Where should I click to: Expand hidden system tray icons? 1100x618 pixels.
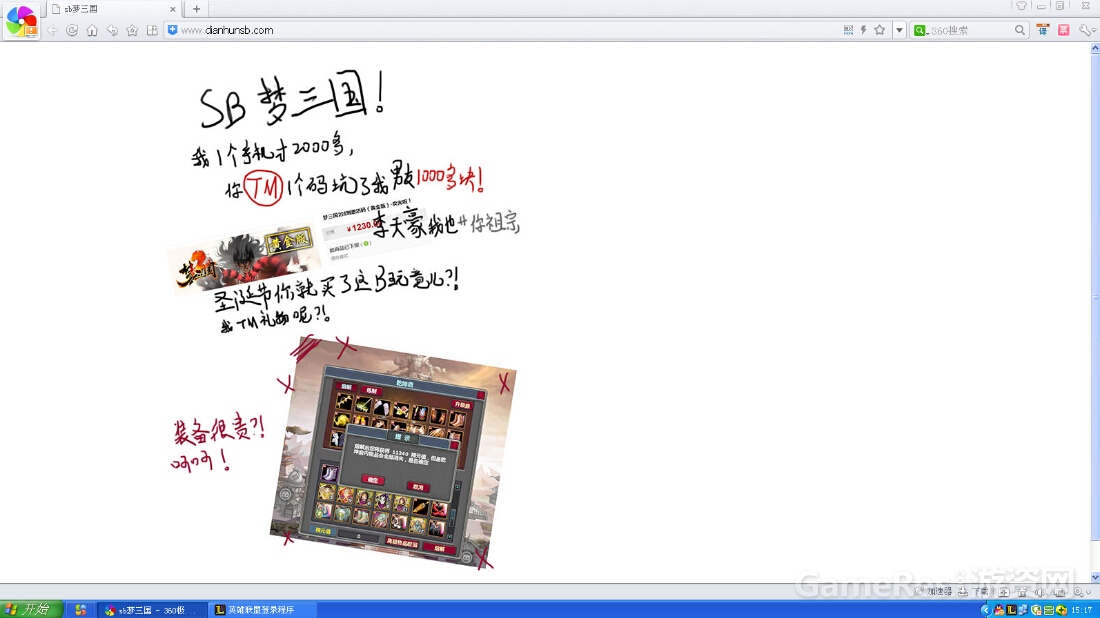tap(986, 610)
